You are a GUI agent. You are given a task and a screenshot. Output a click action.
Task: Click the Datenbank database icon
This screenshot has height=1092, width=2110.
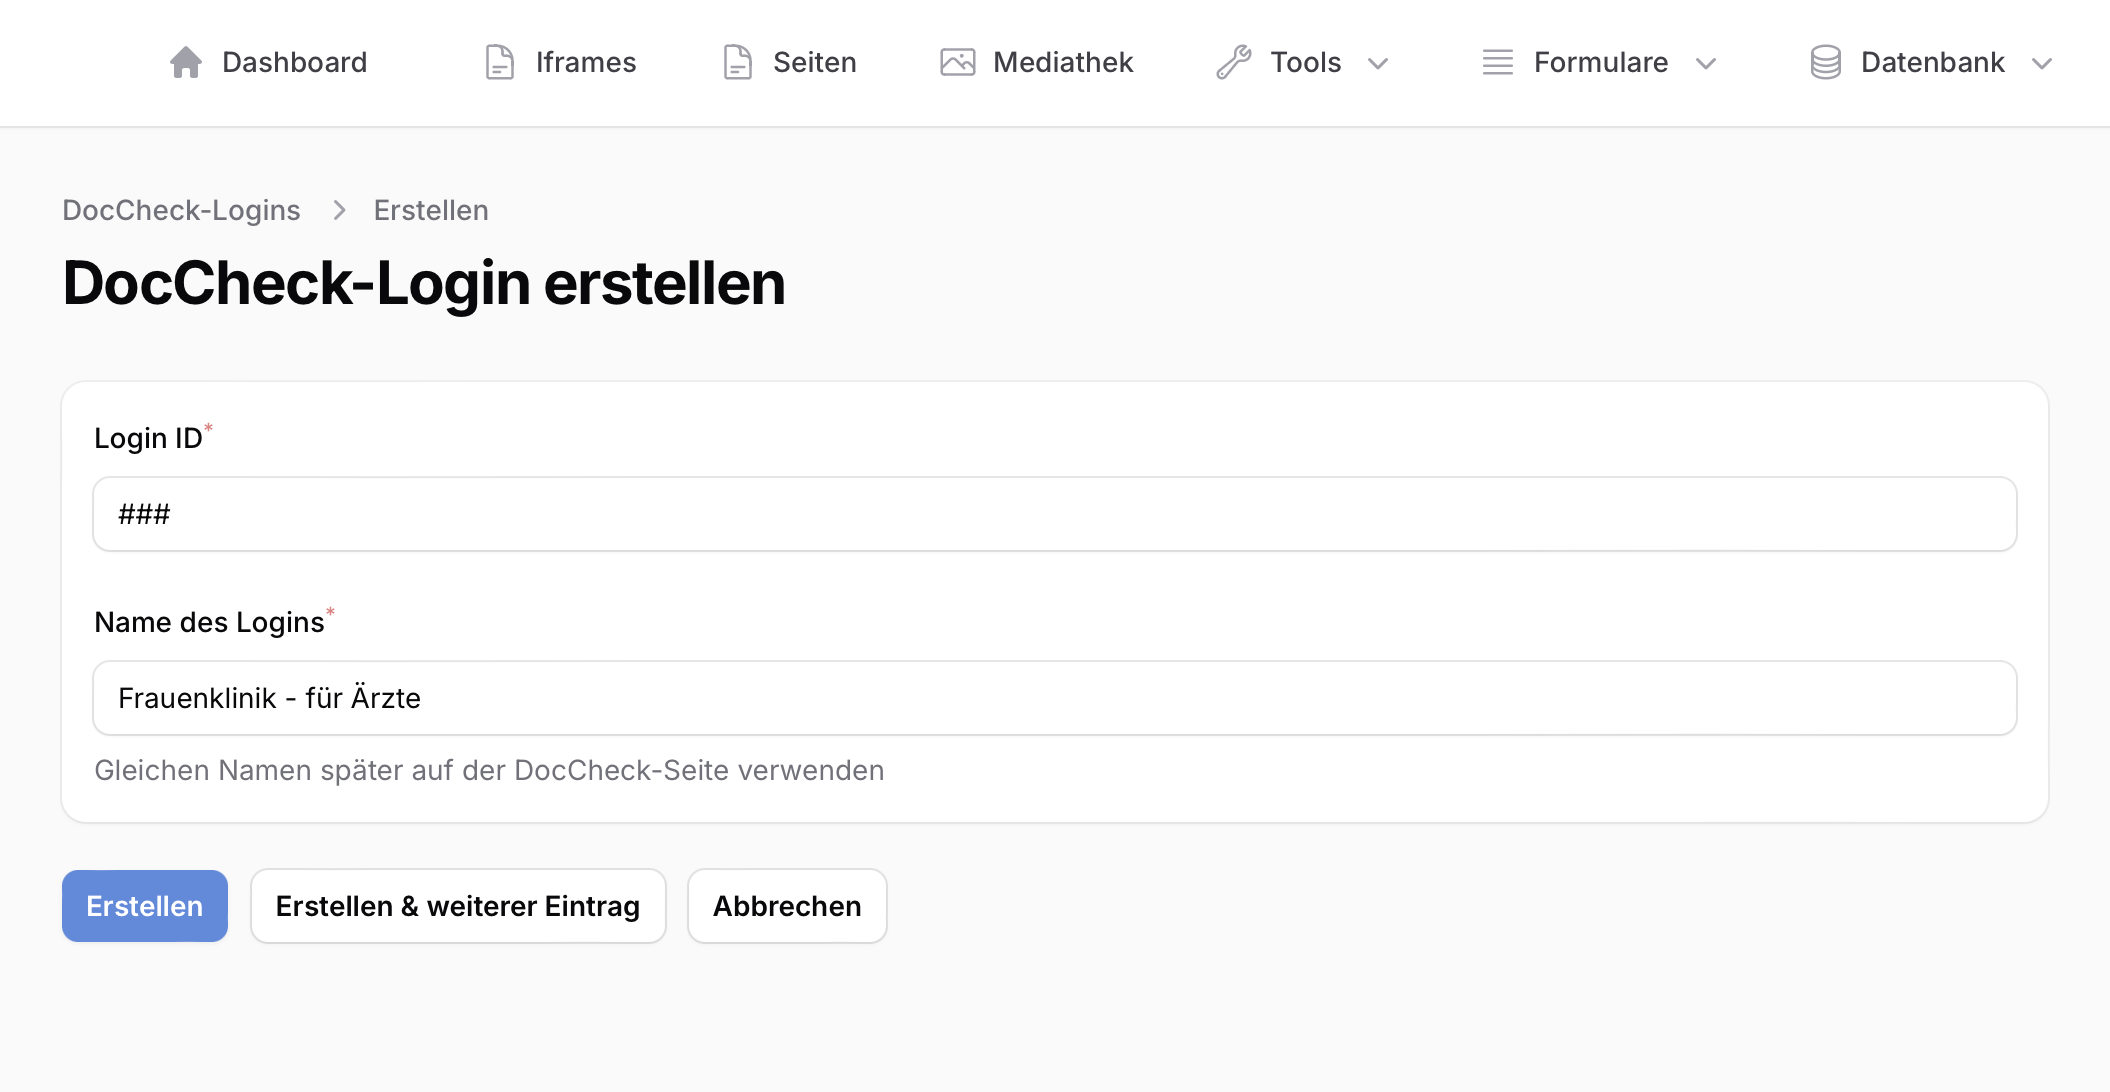pyautogui.click(x=1826, y=62)
